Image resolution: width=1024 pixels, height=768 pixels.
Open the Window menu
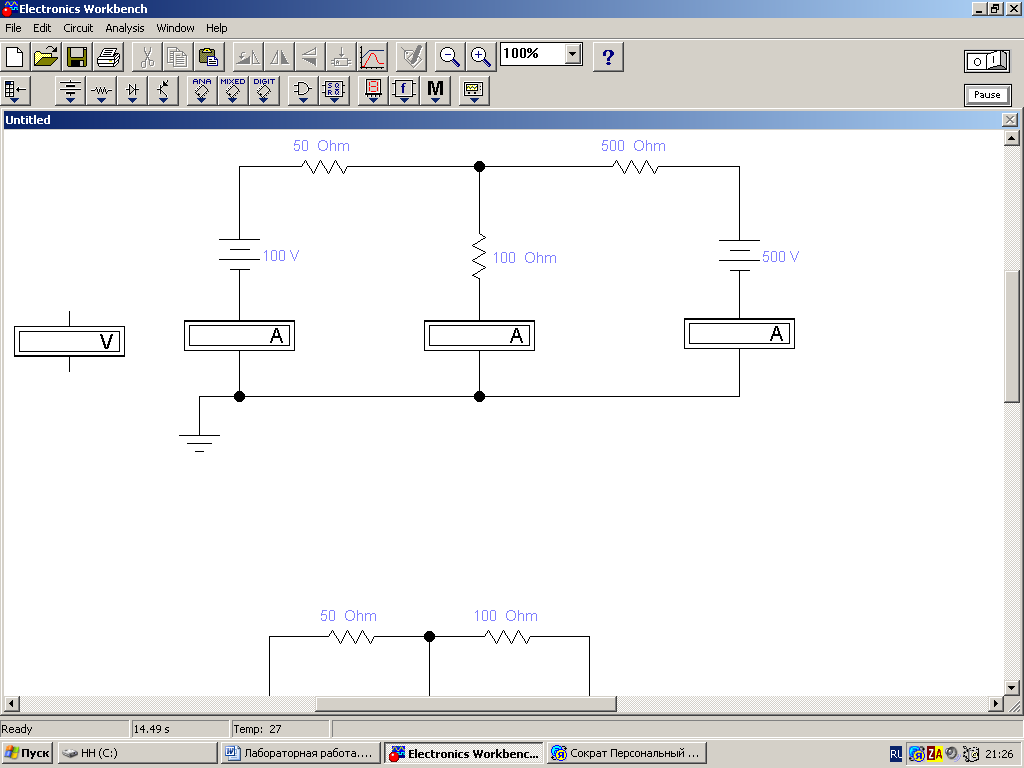click(175, 28)
